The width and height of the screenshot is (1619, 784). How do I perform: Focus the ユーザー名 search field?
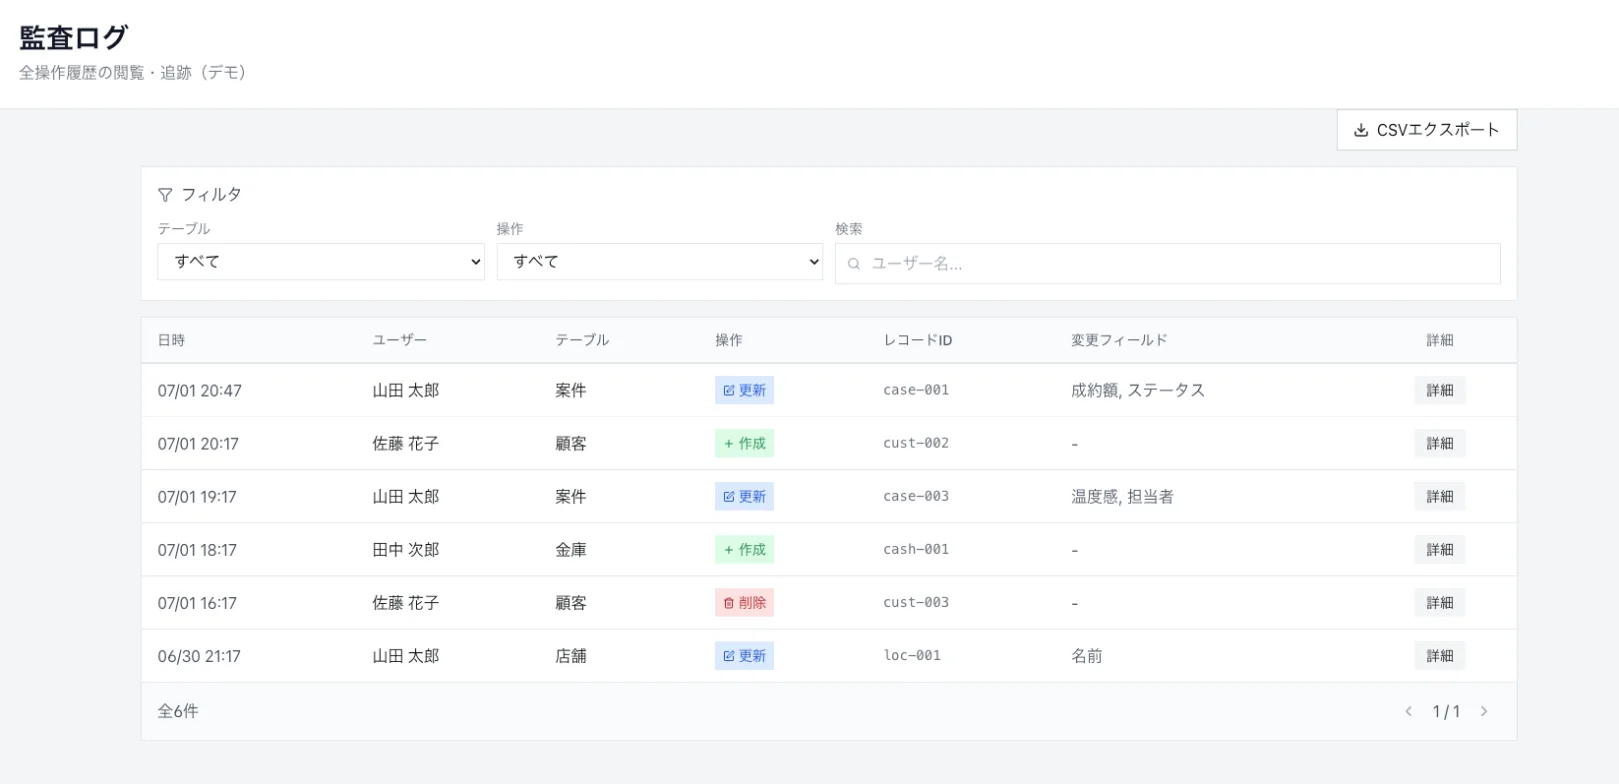tap(1168, 264)
